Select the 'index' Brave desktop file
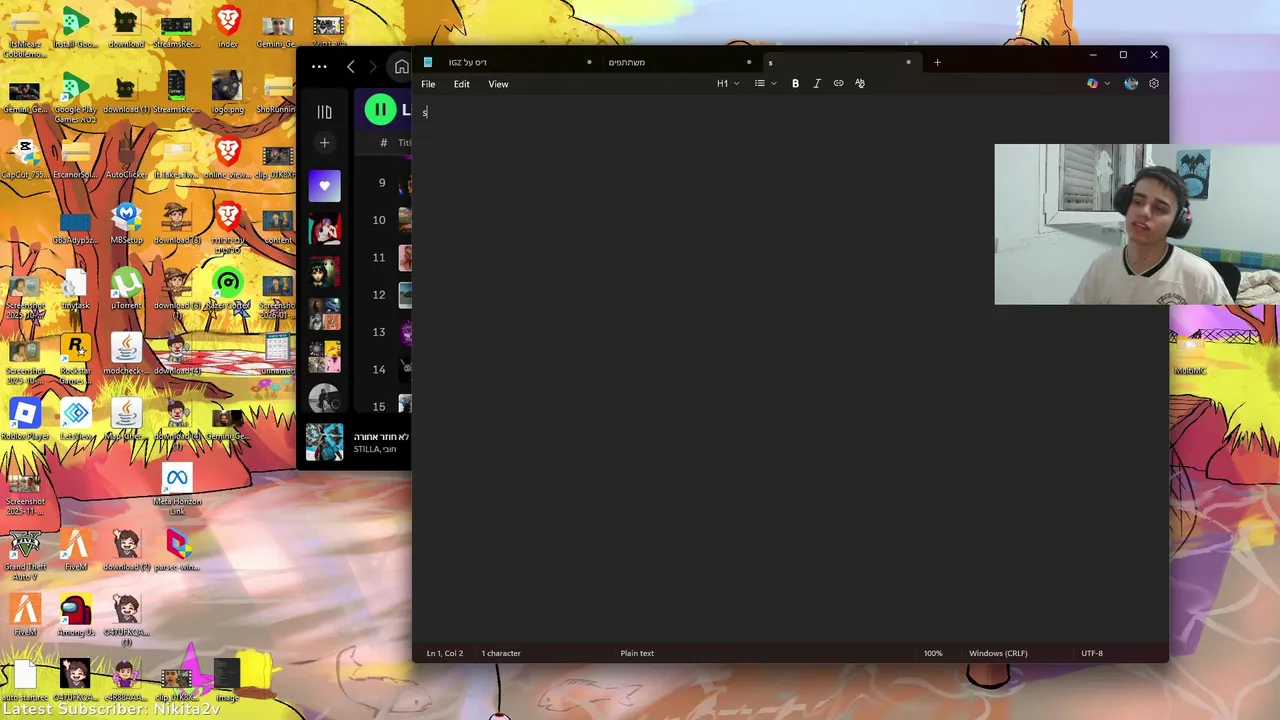 coord(228,27)
